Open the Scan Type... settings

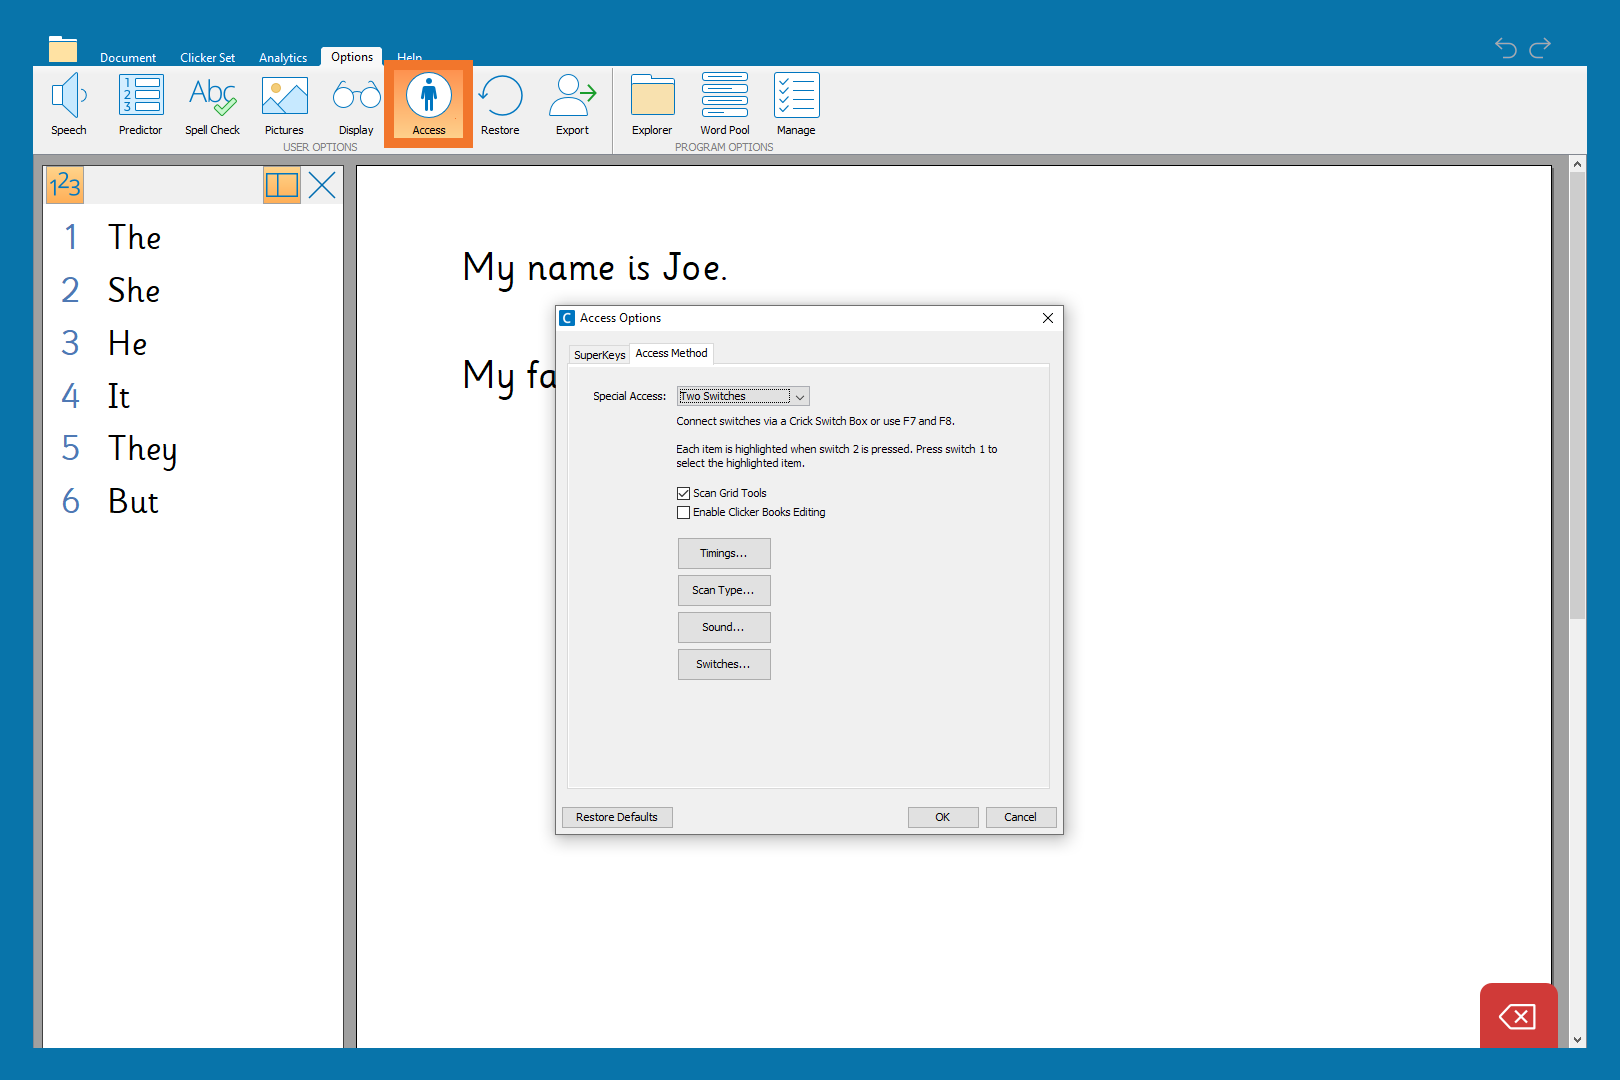(x=724, y=590)
